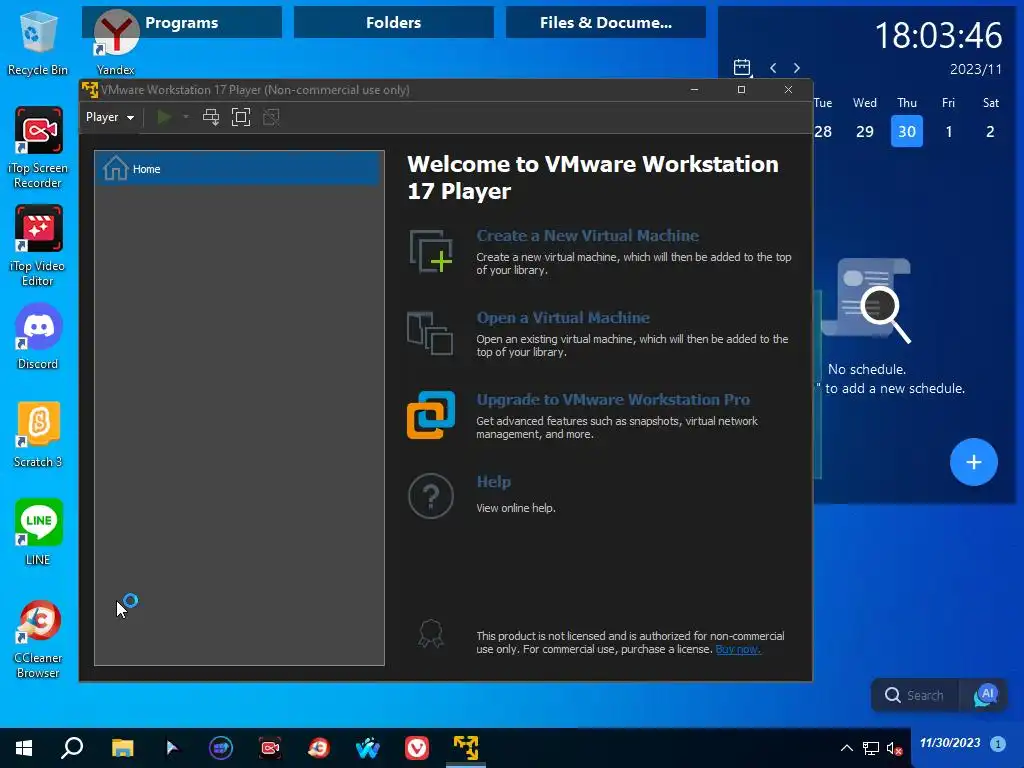Click the question mark Help icon
Viewport: 1024px width, 768px height.
pos(431,496)
